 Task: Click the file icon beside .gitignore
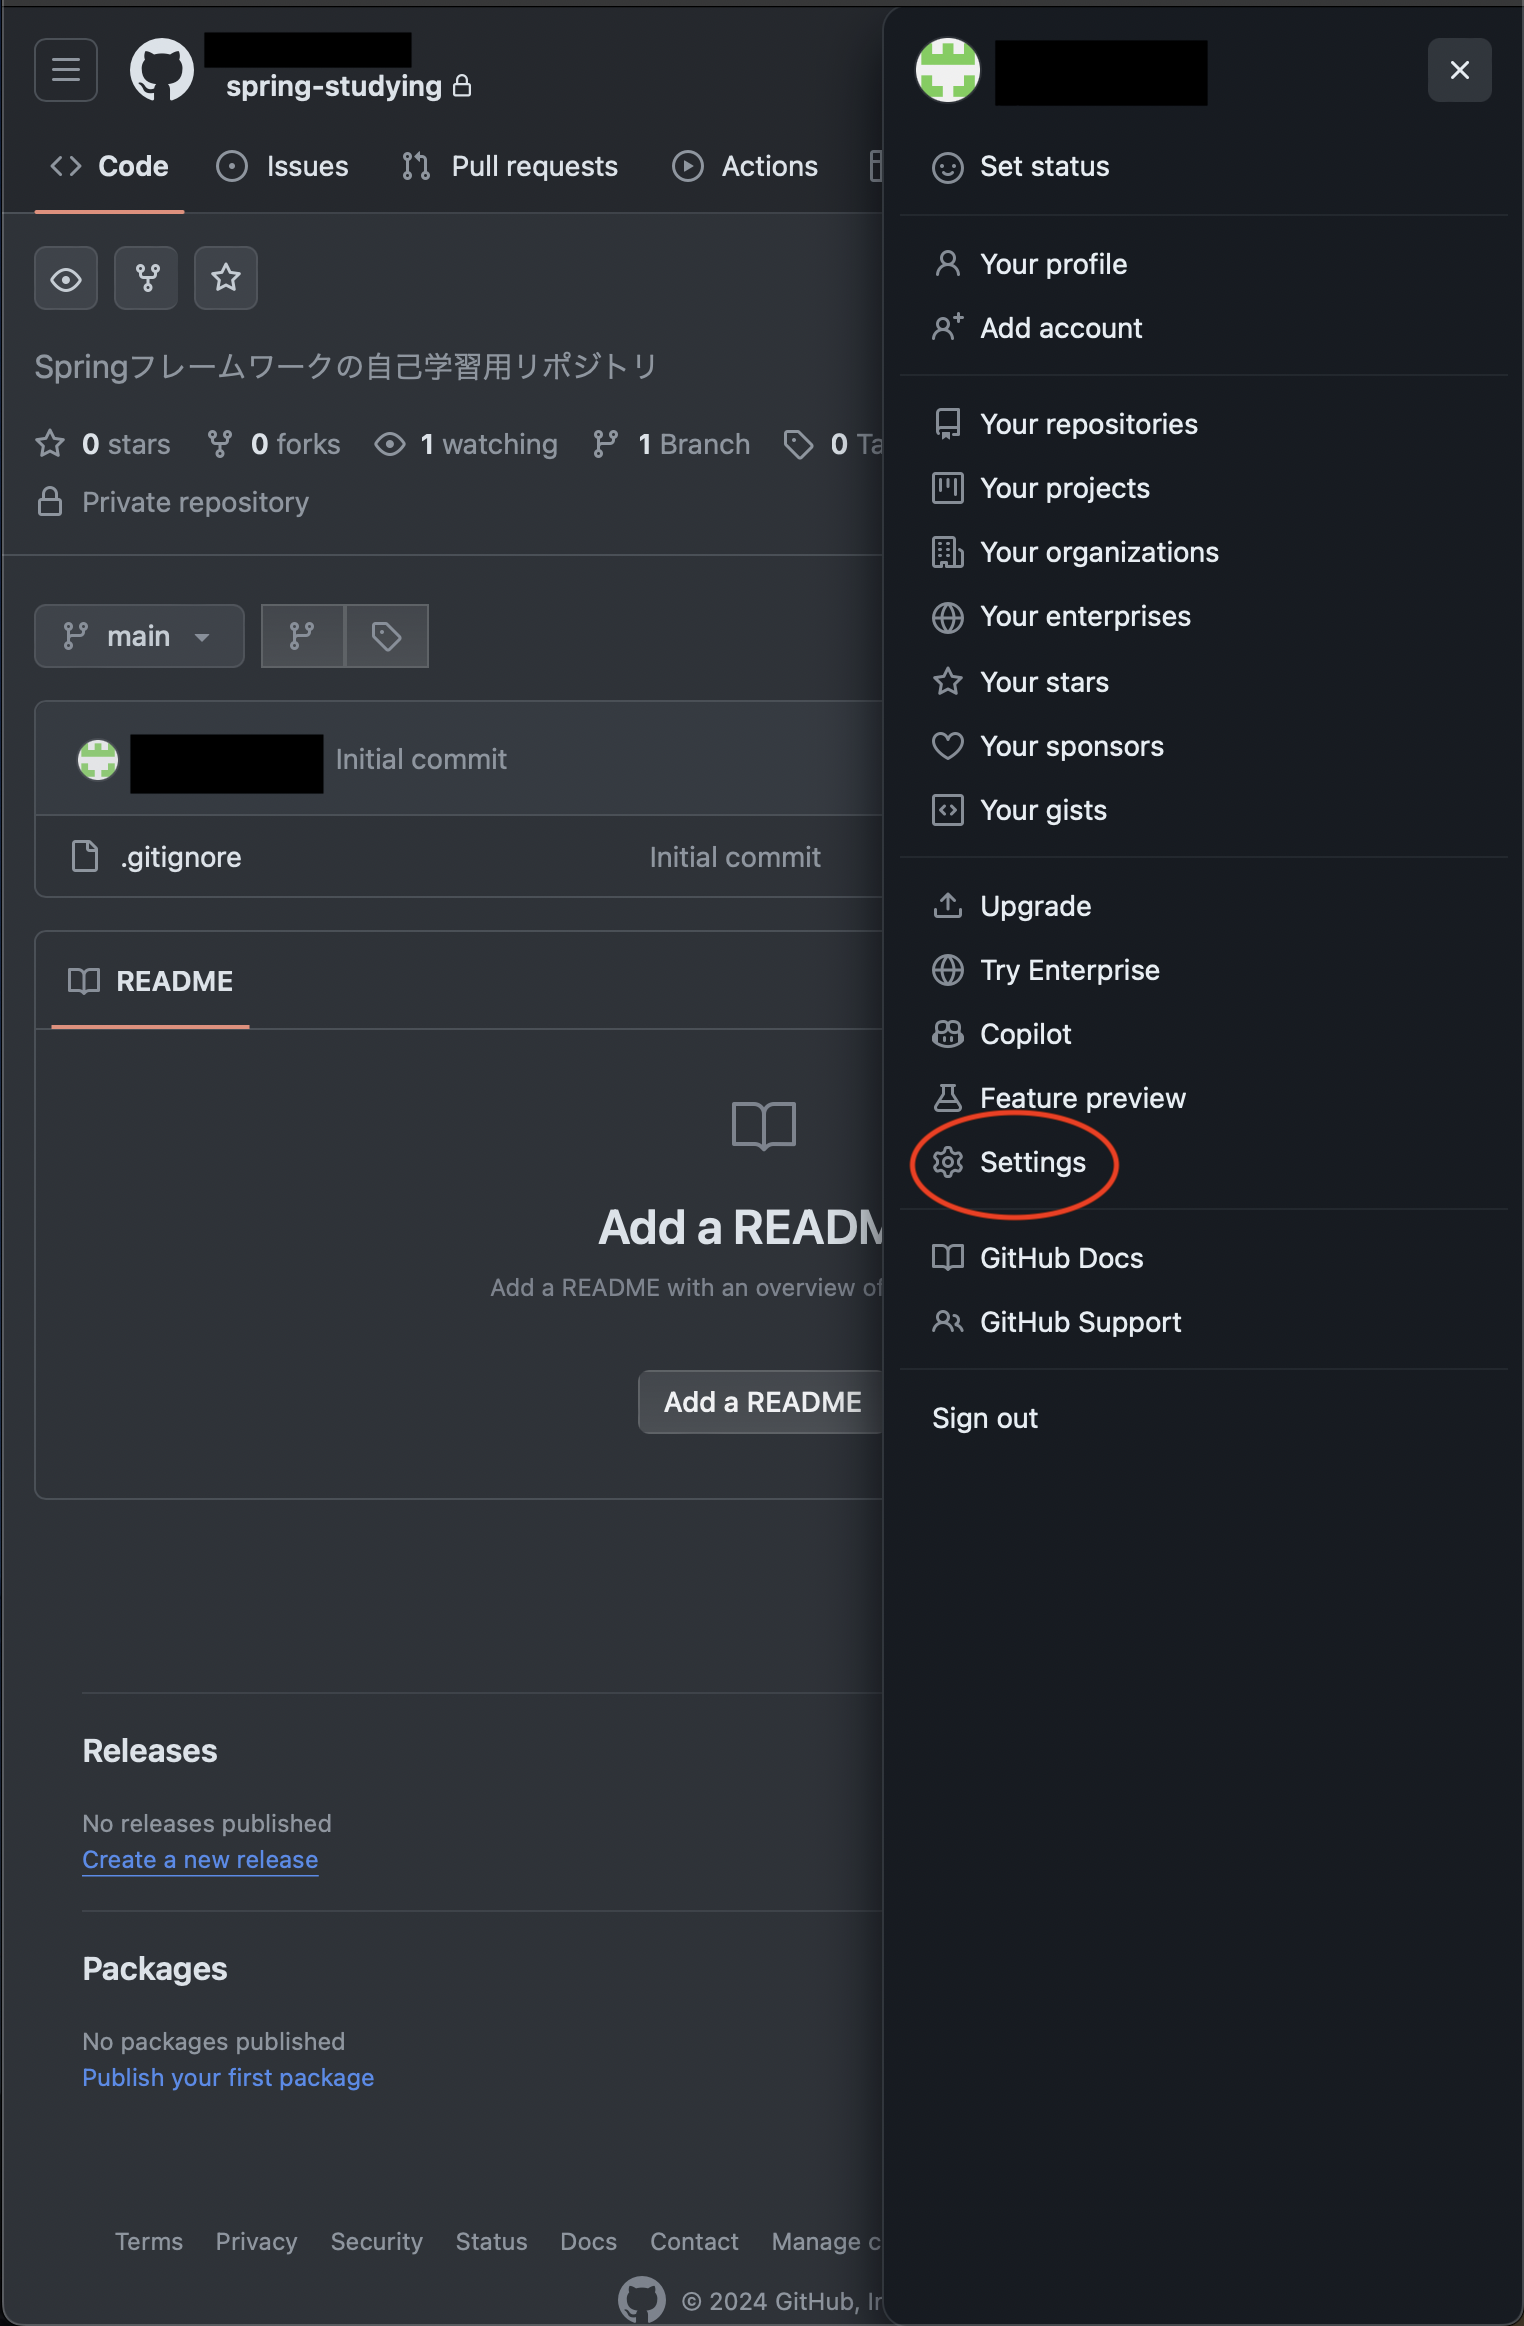coord(85,856)
